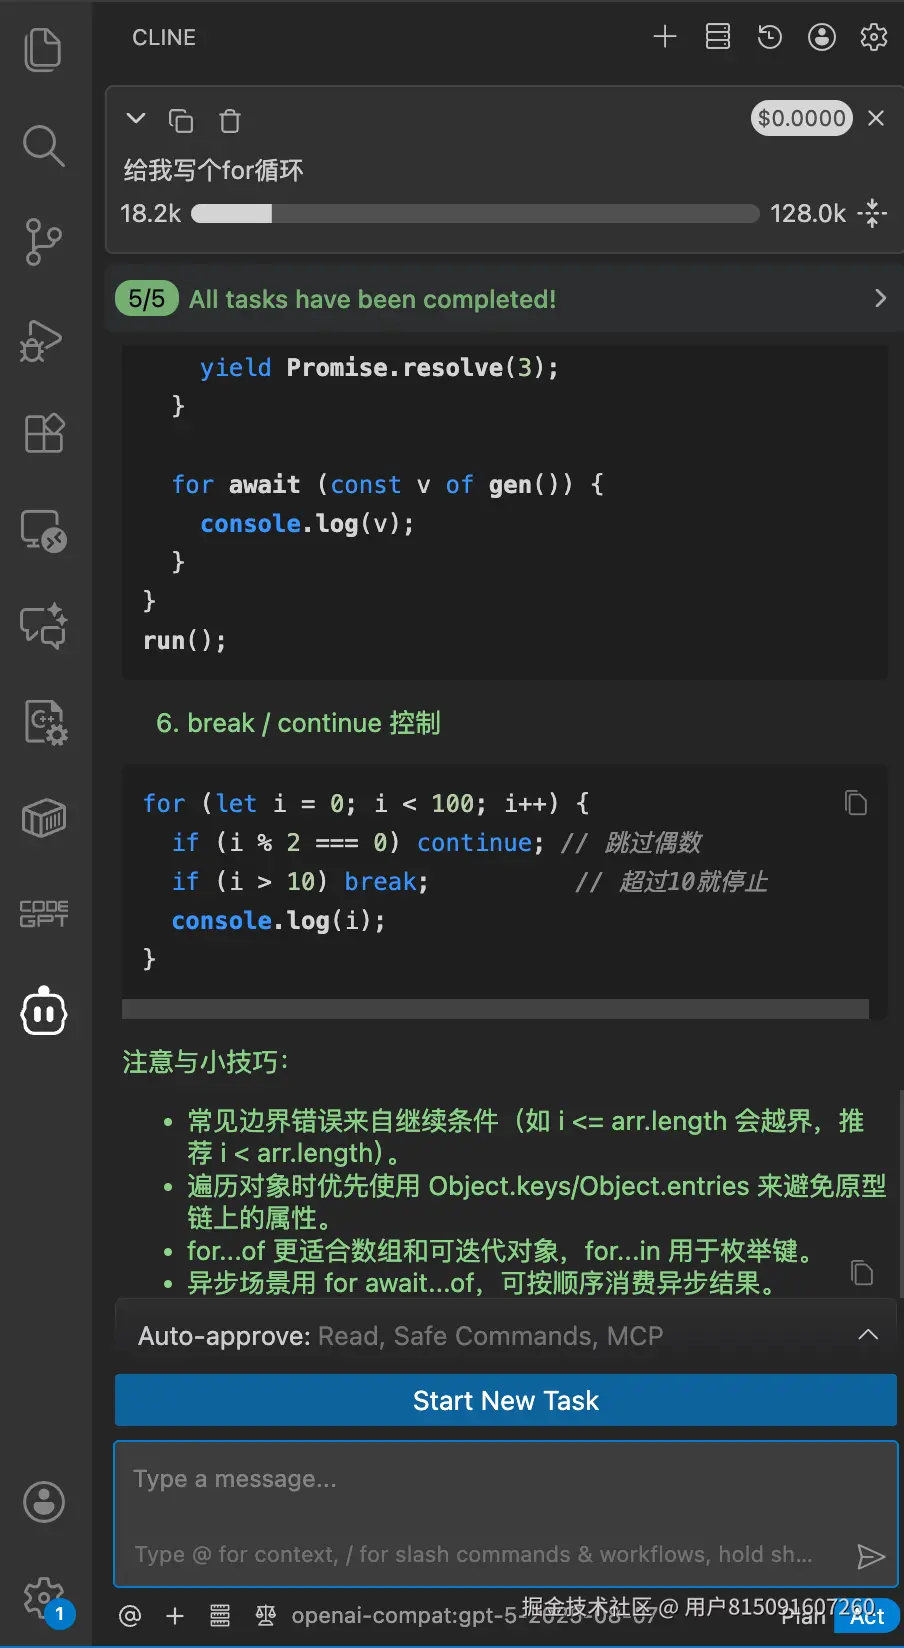The height and width of the screenshot is (1648, 904).
Task: Open MCP servers icon in Cline header
Action: [718, 37]
